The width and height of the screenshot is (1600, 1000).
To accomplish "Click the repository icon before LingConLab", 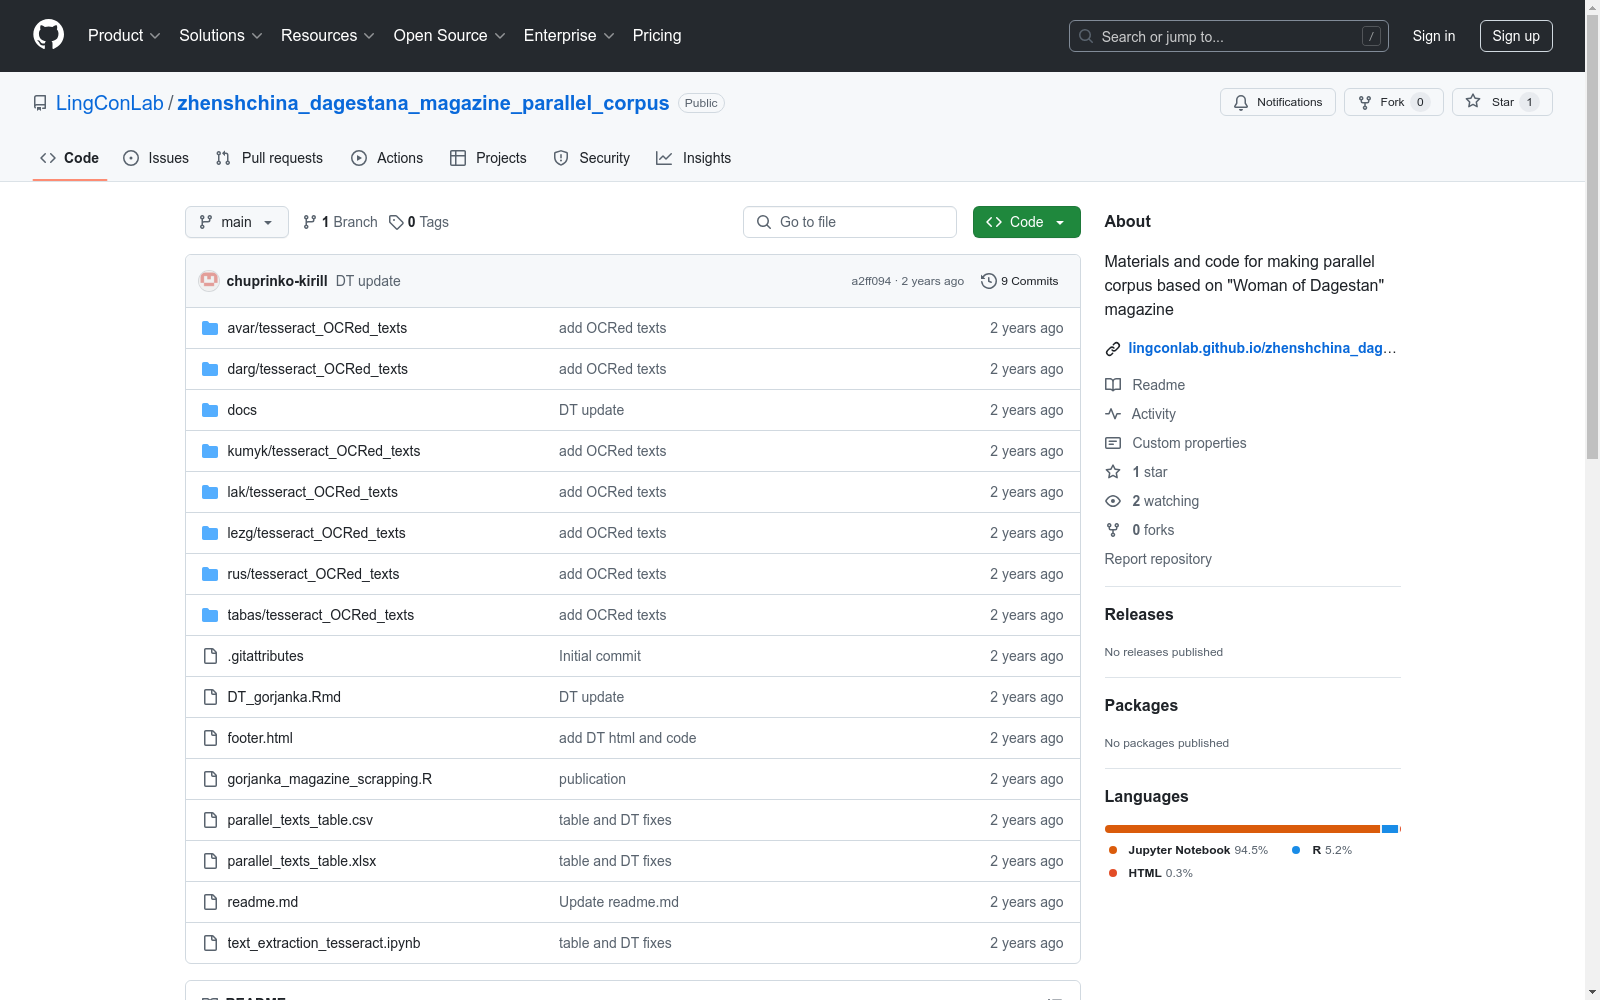I will coord(40,103).
